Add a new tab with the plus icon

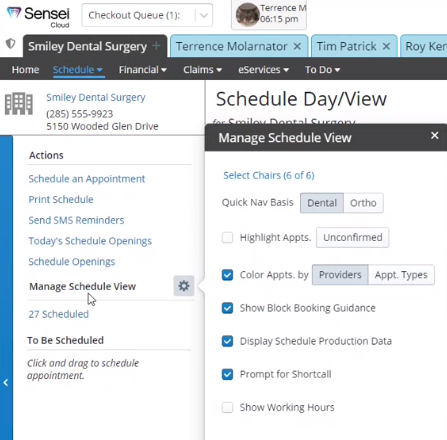tap(156, 46)
